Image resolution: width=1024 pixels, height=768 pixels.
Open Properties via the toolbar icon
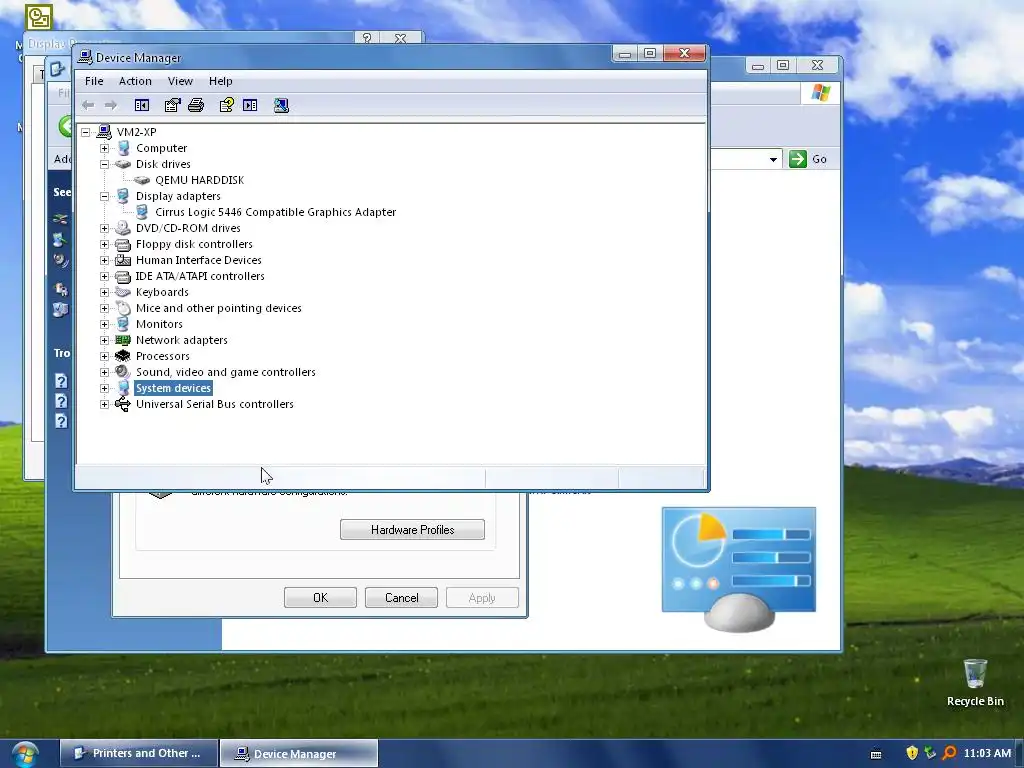tap(172, 105)
